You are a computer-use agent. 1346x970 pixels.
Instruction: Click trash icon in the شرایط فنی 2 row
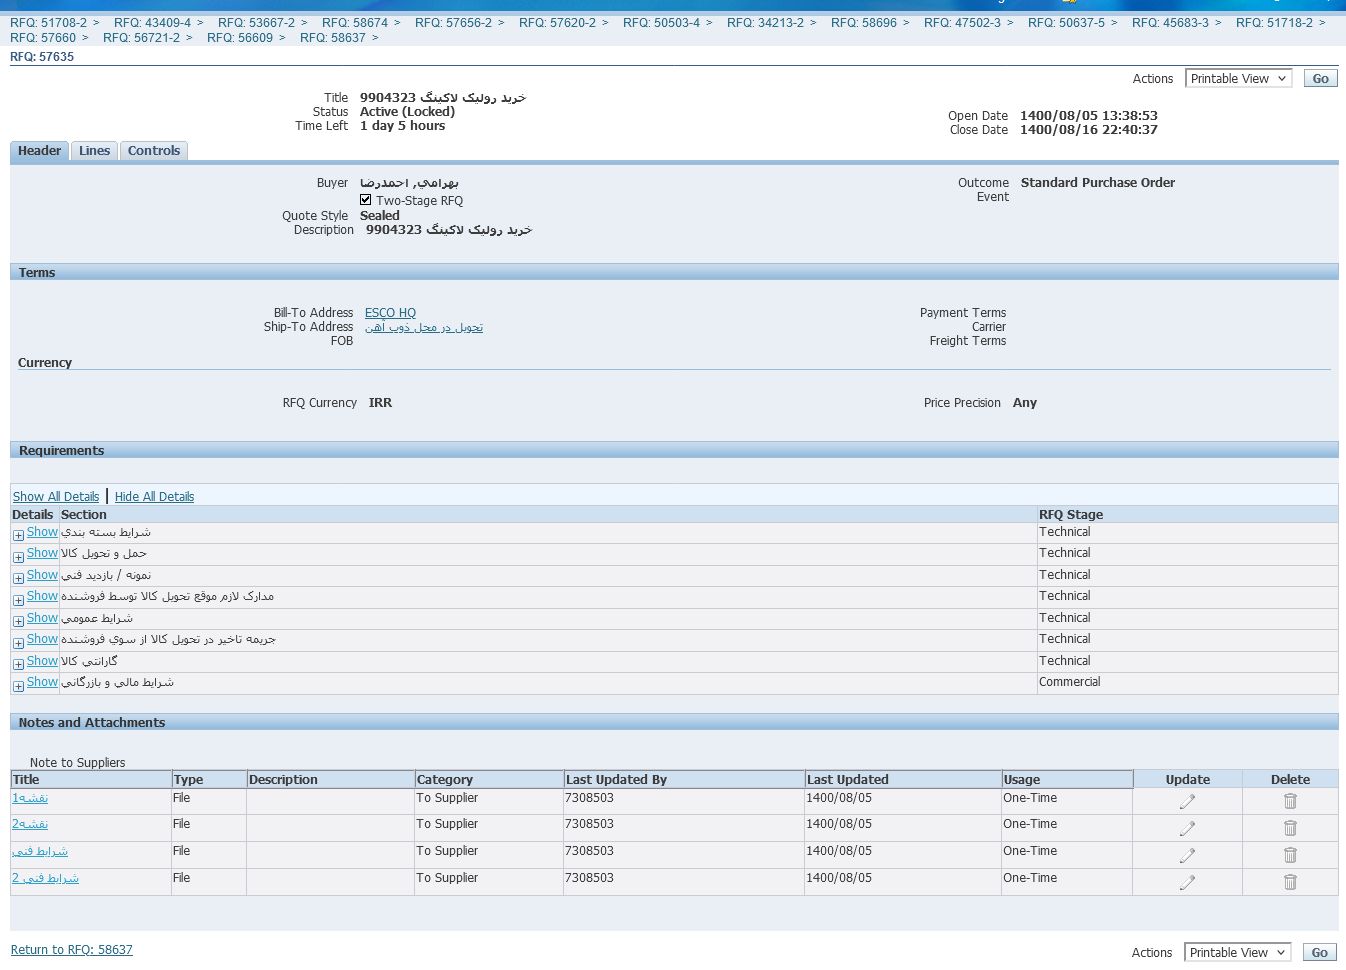[1290, 882]
